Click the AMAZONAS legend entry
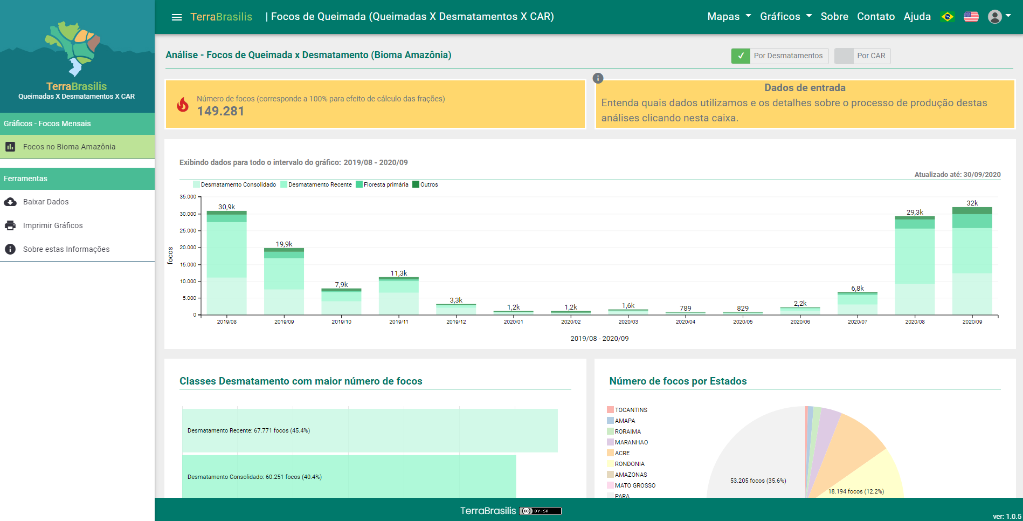 [x=627, y=474]
